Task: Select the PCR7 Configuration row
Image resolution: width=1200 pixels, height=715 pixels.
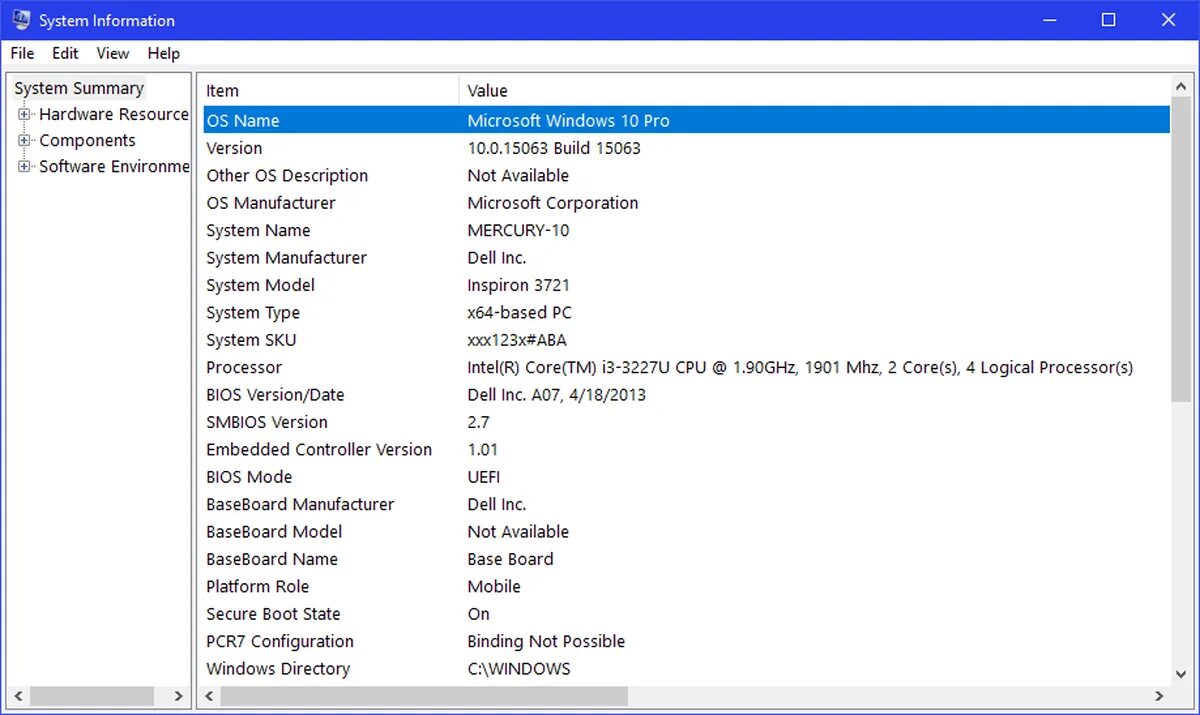Action: (686, 642)
